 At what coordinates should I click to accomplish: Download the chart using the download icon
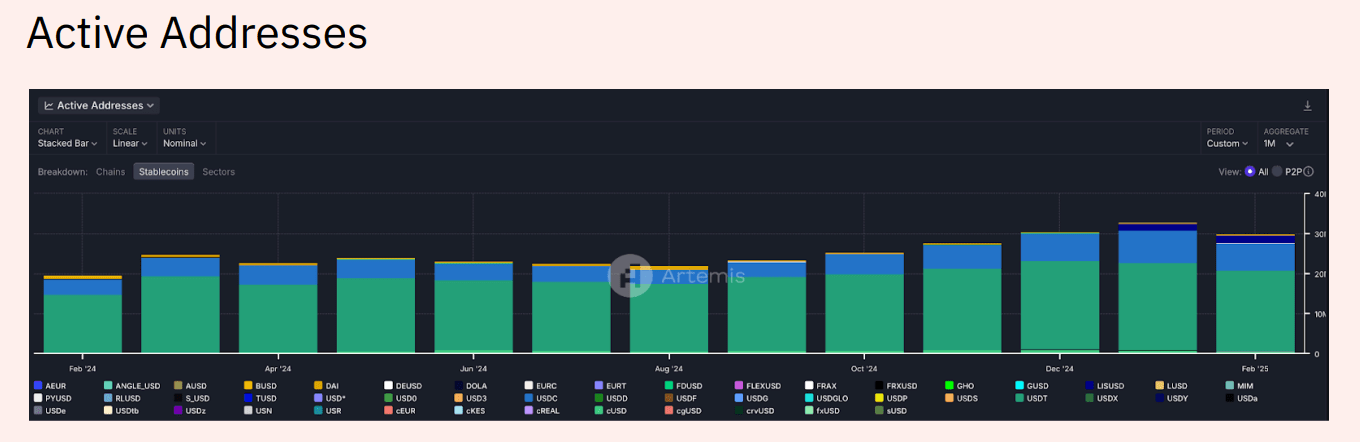(1307, 105)
